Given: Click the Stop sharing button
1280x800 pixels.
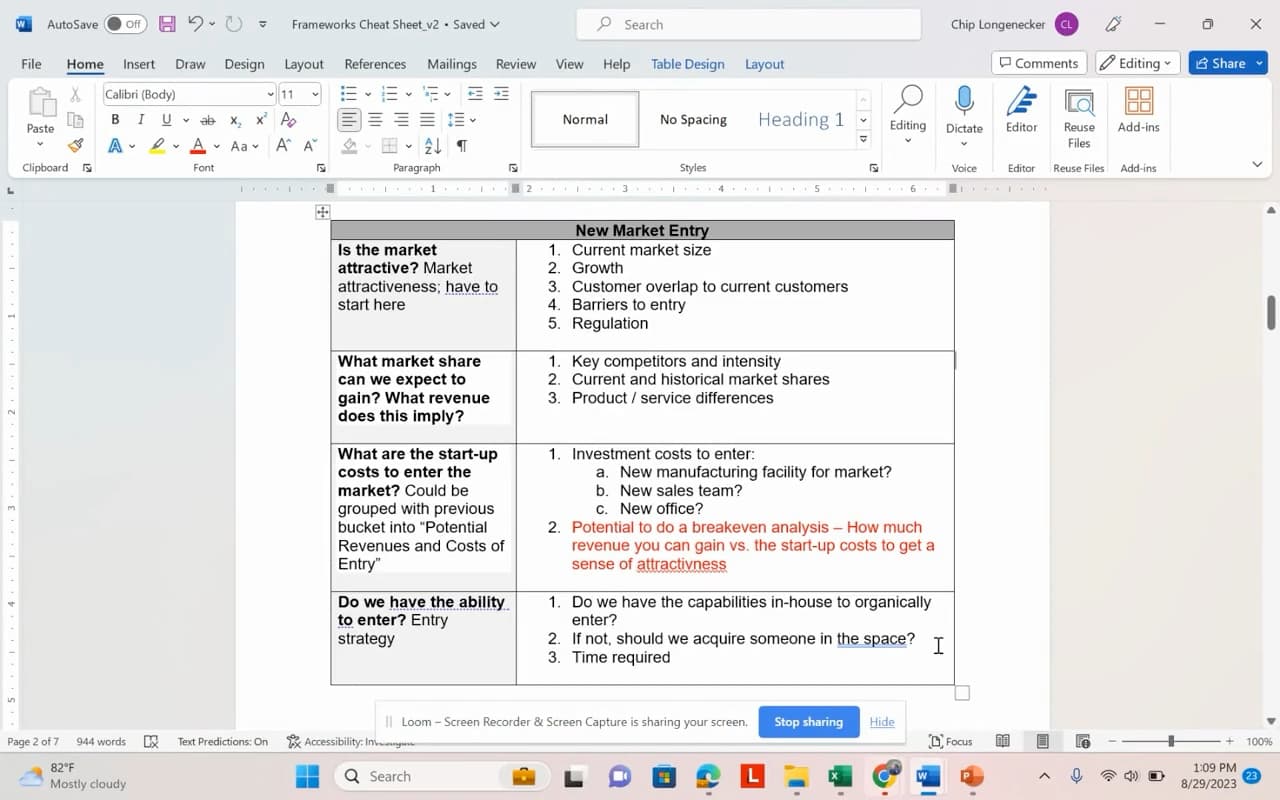Looking at the screenshot, I should coord(808,722).
